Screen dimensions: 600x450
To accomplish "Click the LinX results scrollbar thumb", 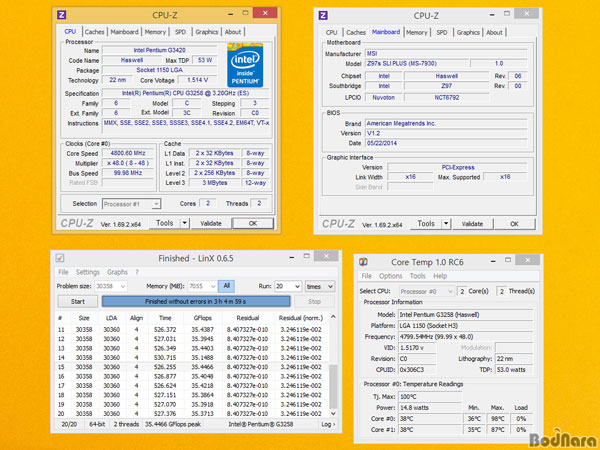I will click(333, 386).
